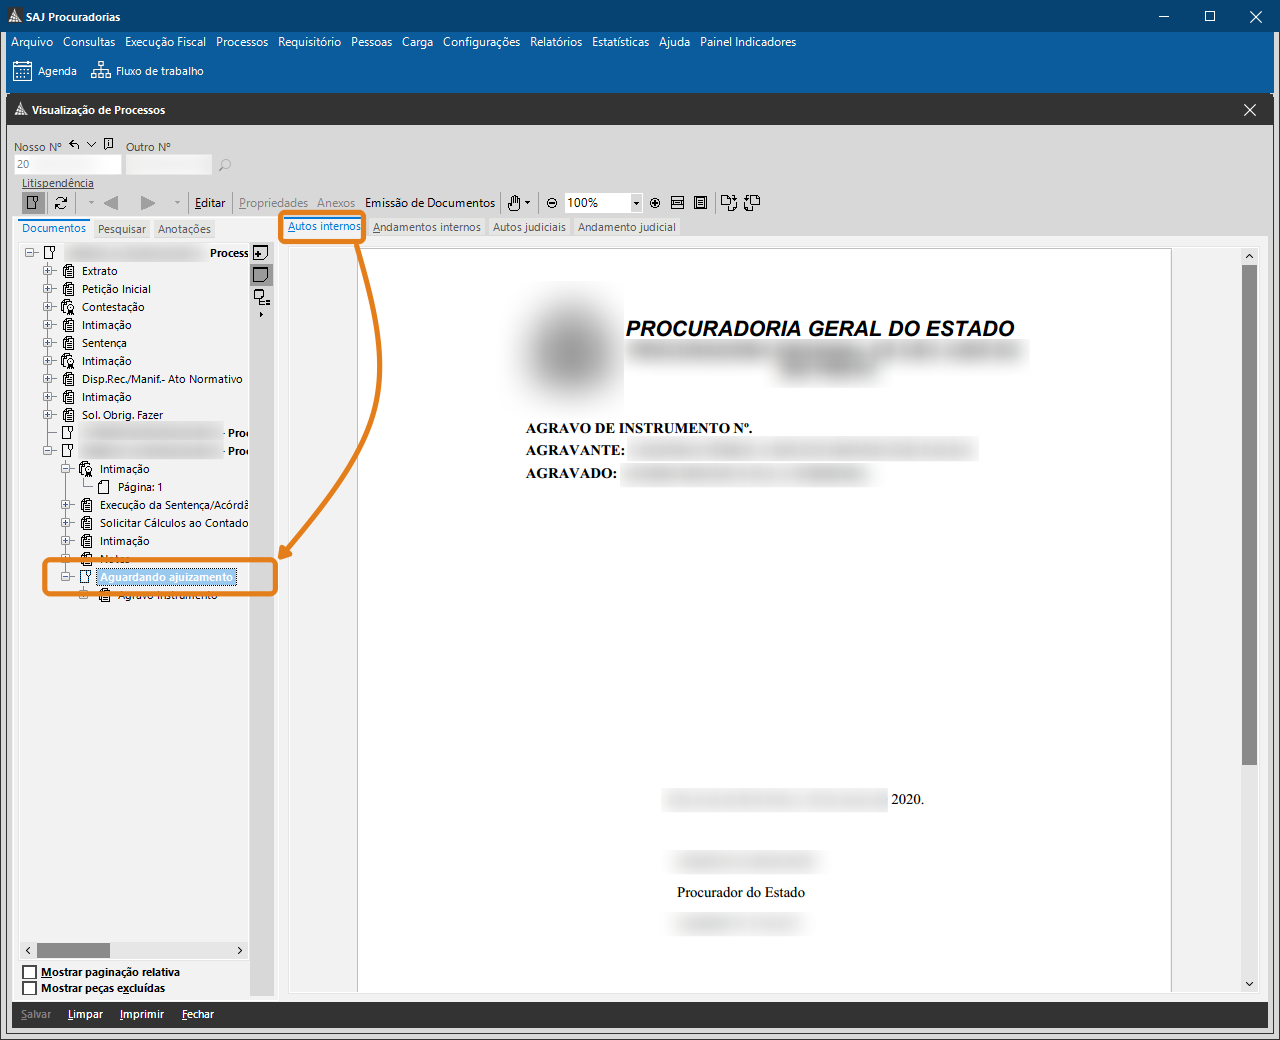1280x1040 pixels.
Task: Open Fluxo de trabalho workflow icon
Action: (101, 71)
